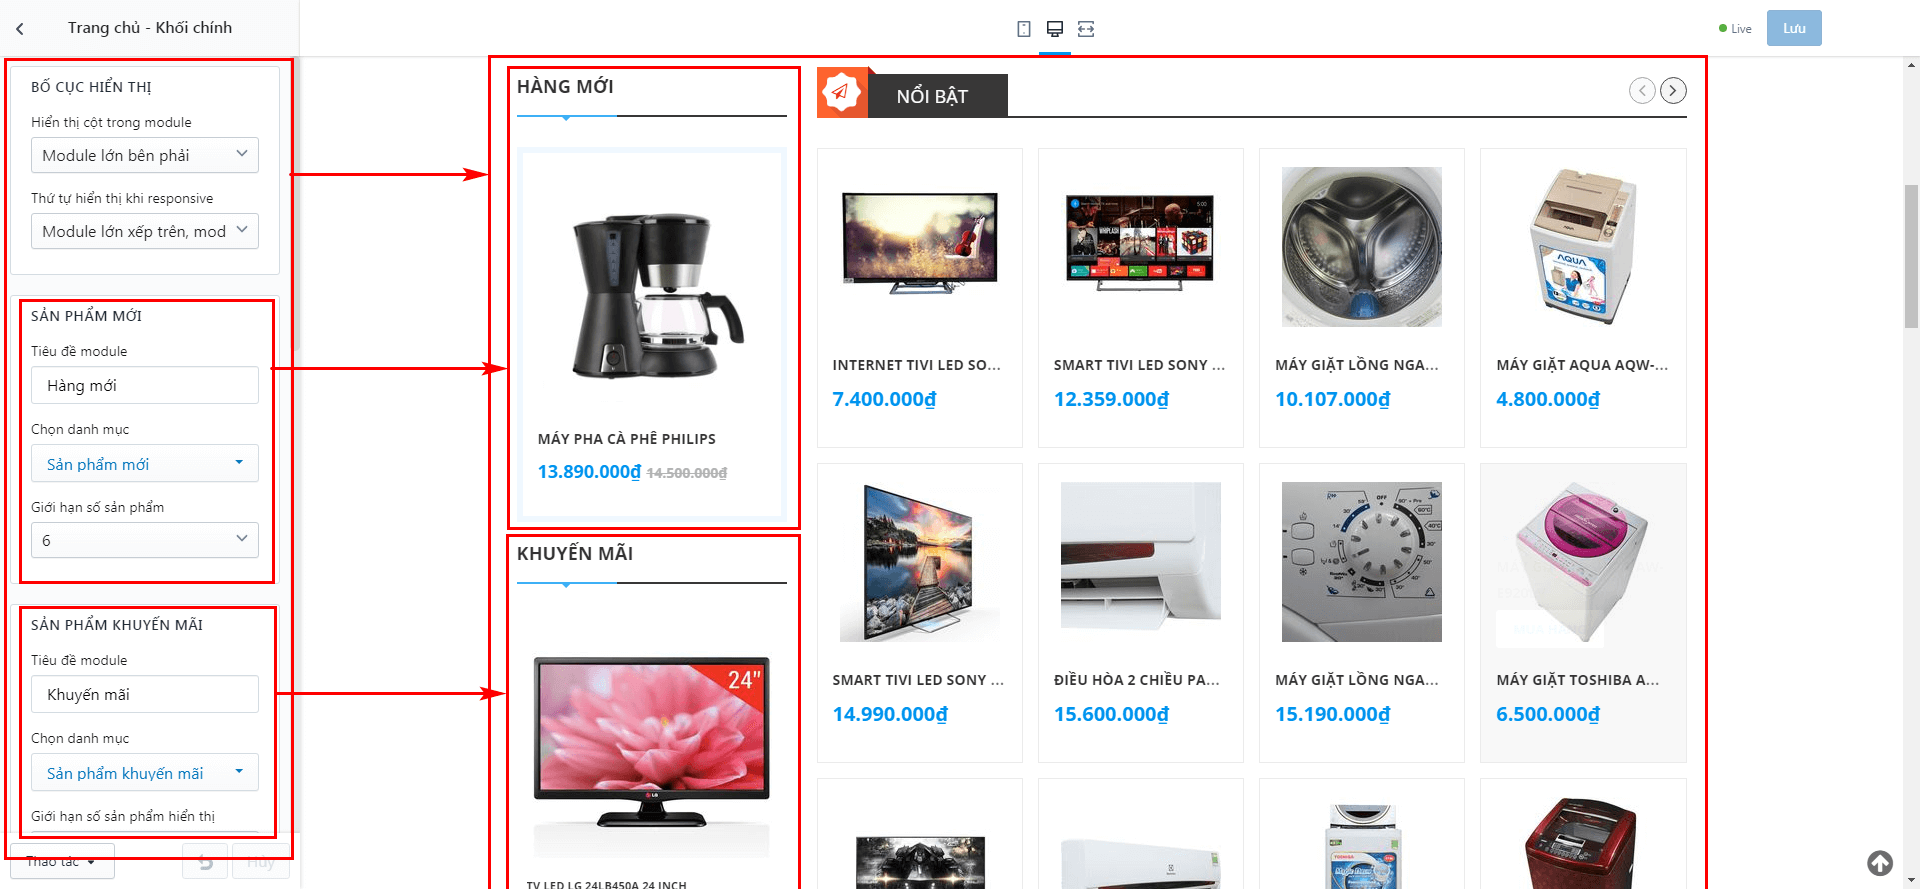This screenshot has width=1920, height=889.
Task: Switch to full-width preview mode
Action: [x=1086, y=29]
